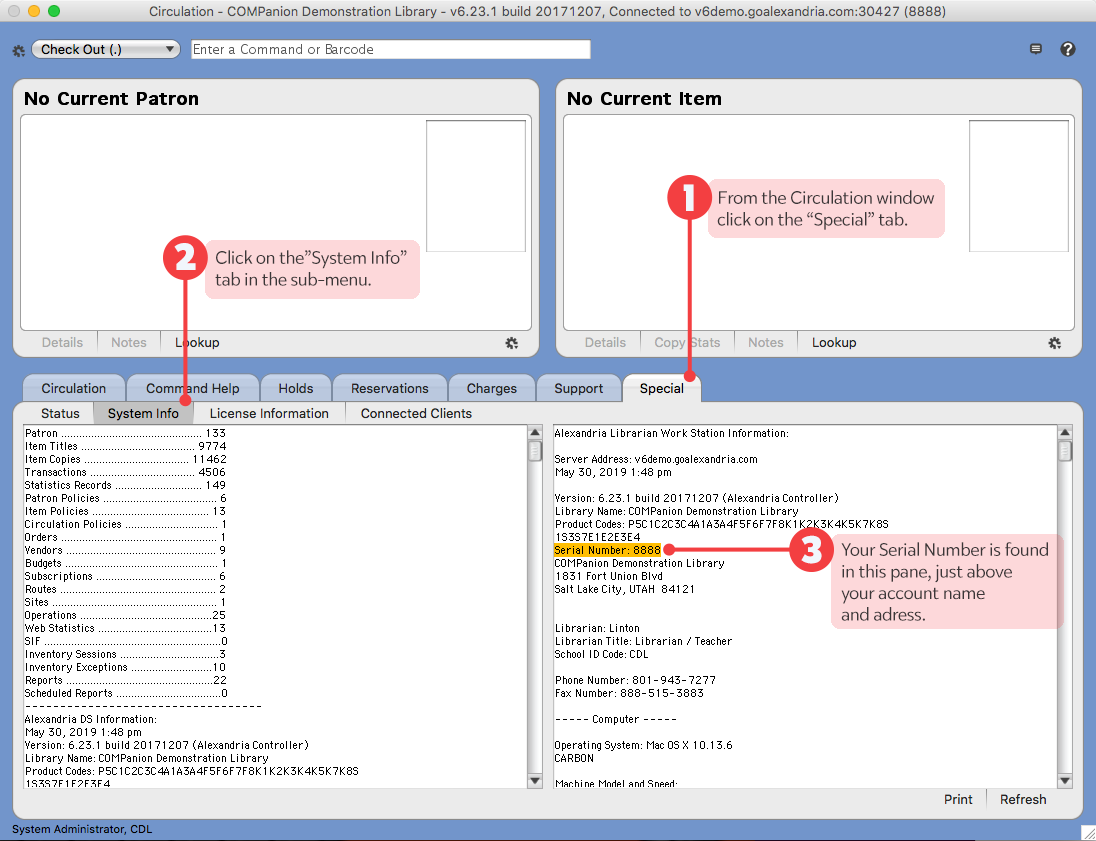Click the green zoom window button

pos(54,11)
